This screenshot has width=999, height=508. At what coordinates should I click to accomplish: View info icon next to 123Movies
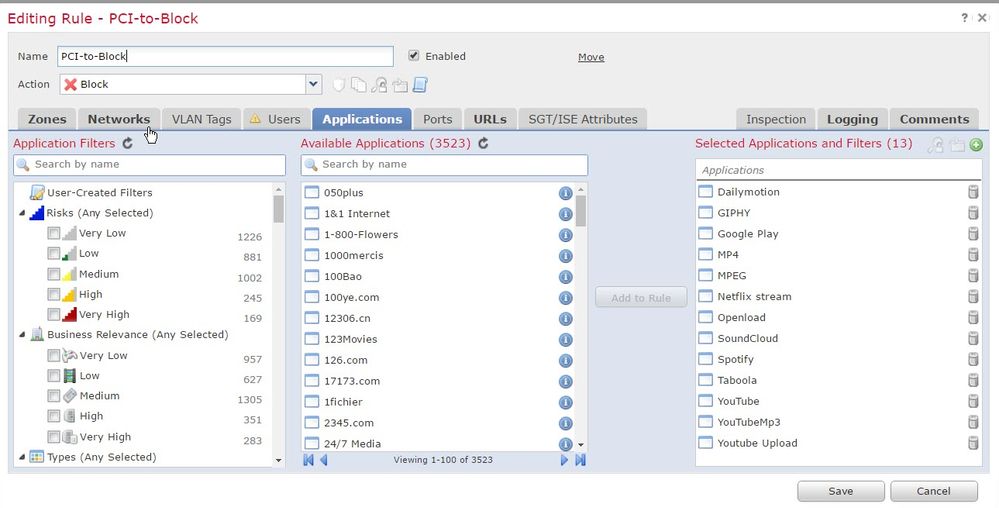[565, 340]
